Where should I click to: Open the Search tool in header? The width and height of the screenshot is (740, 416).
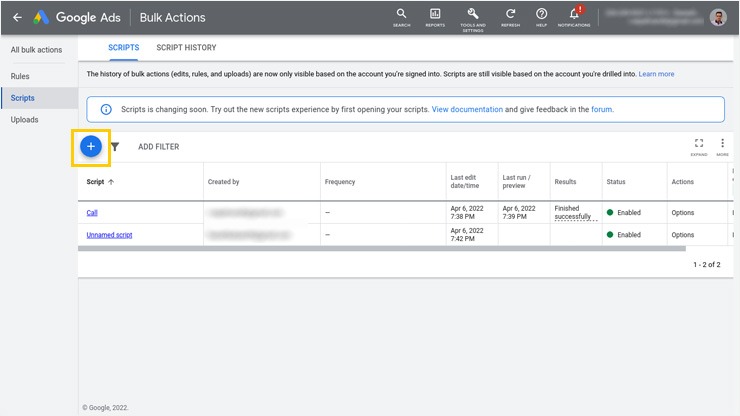[x=401, y=15]
